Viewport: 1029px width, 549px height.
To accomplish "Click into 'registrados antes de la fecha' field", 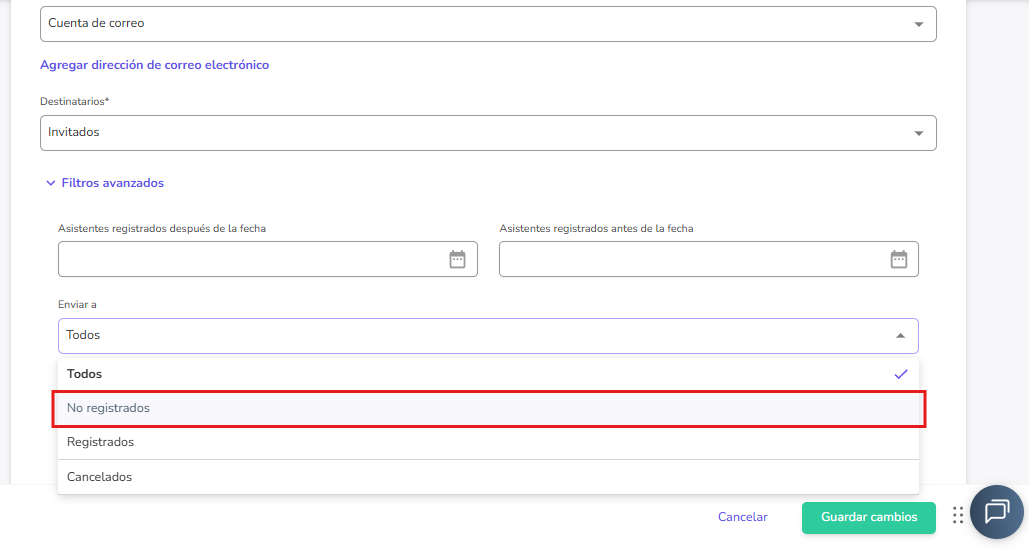I will click(690, 260).
